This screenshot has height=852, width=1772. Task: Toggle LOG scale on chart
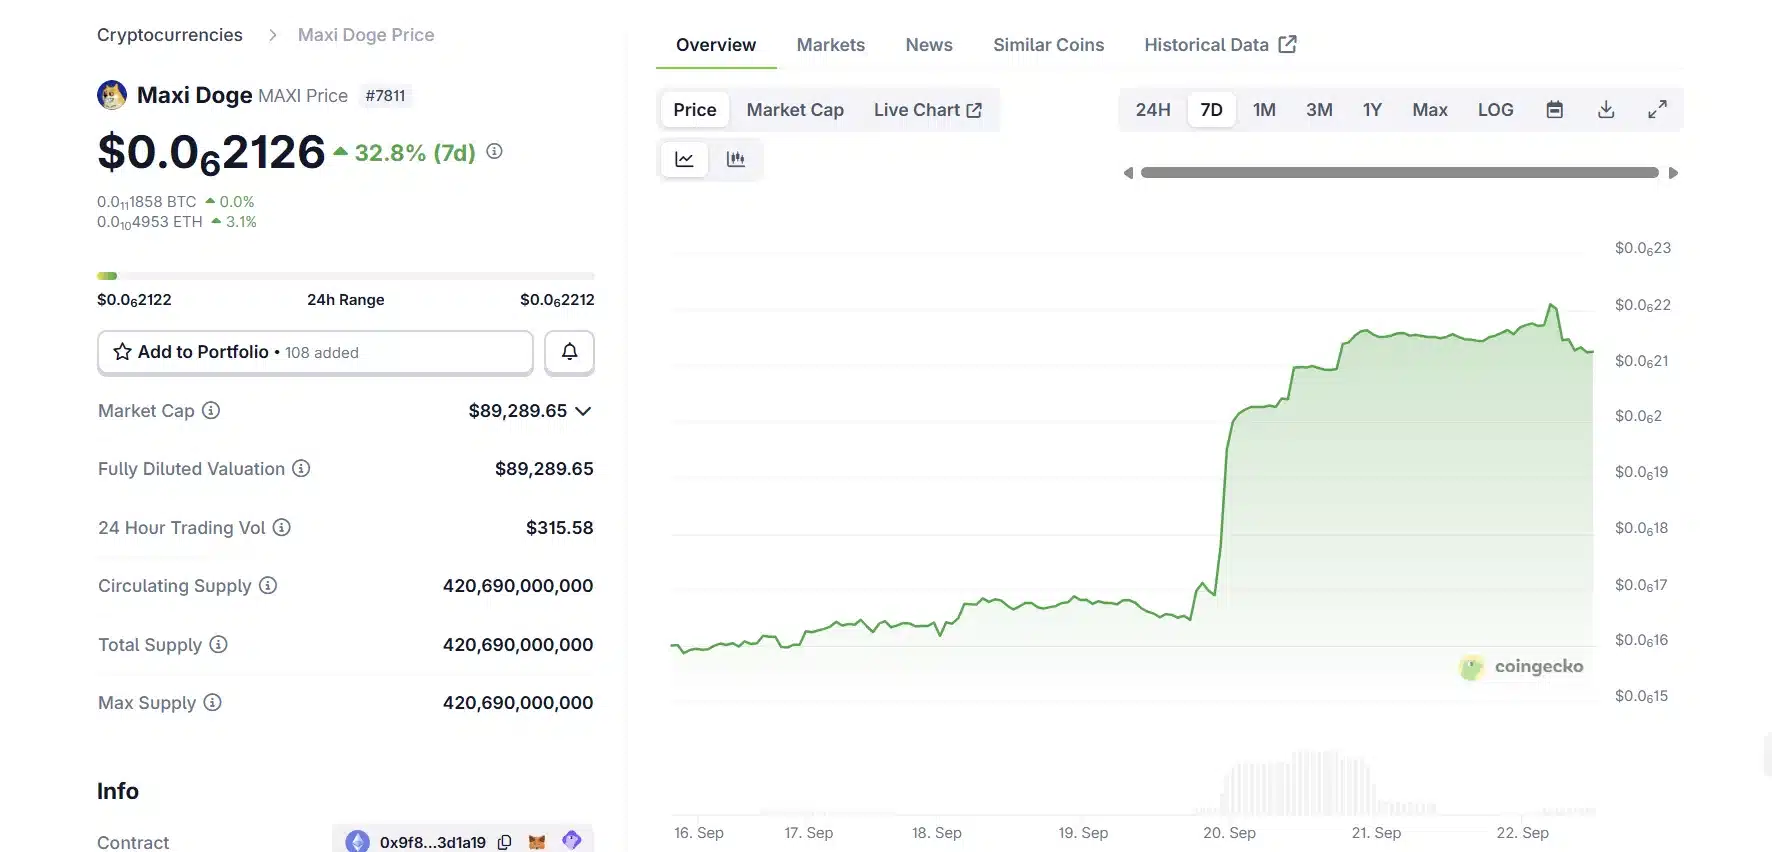pyautogui.click(x=1495, y=110)
